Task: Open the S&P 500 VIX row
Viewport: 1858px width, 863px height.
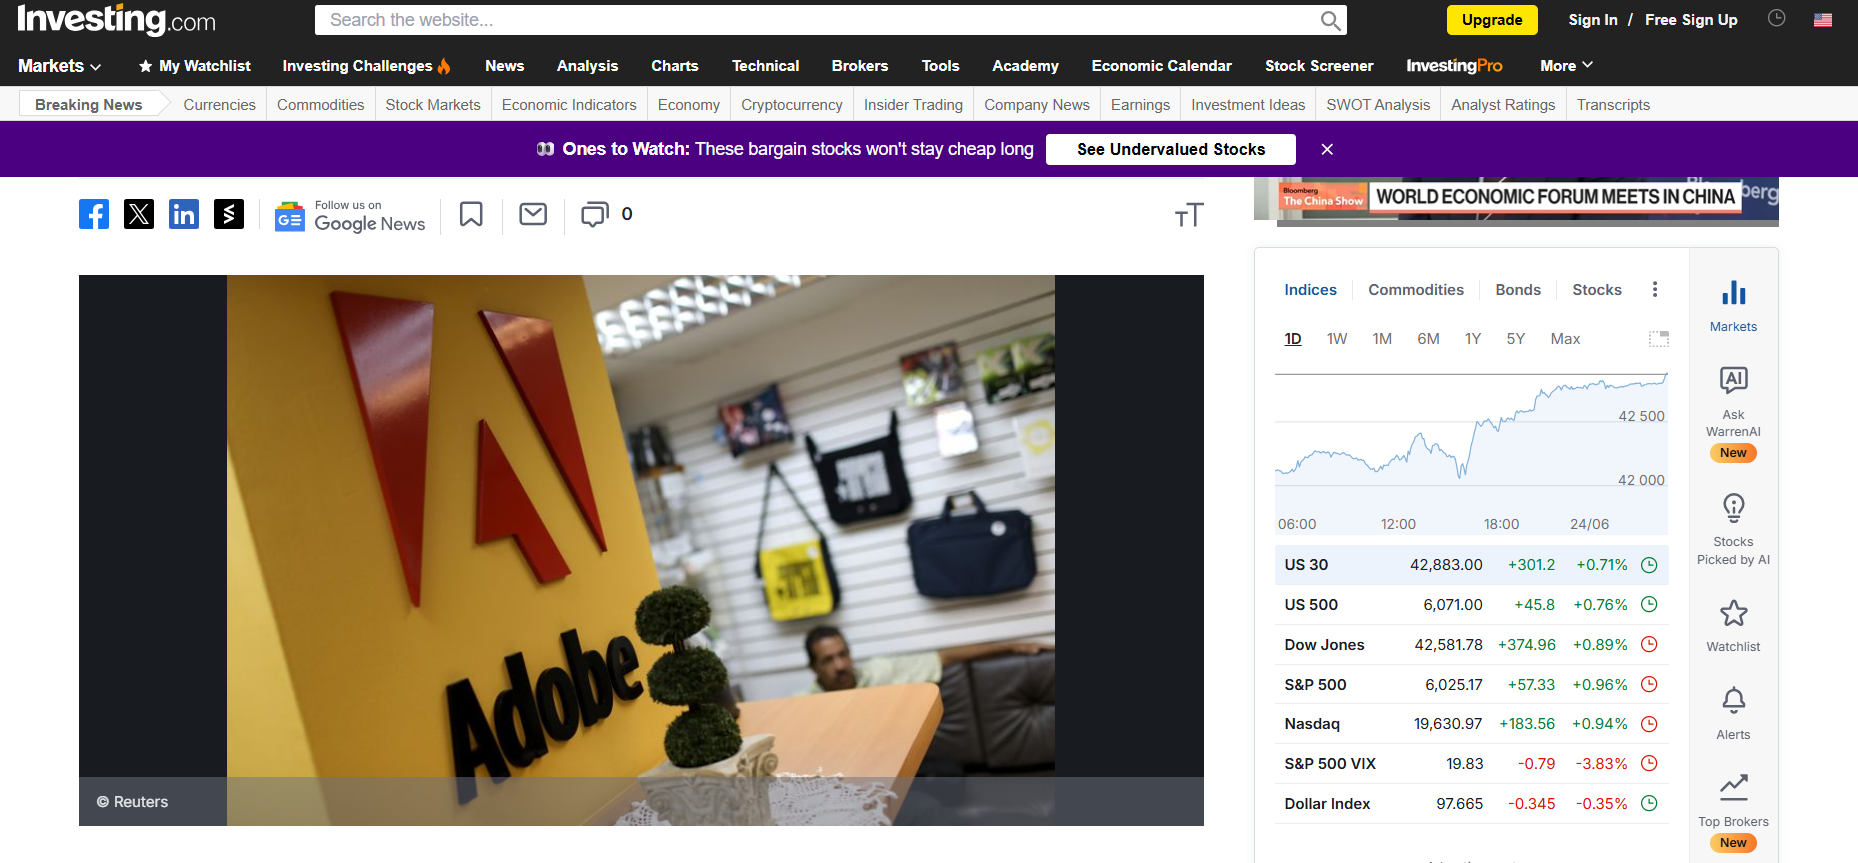Action: point(1471,764)
